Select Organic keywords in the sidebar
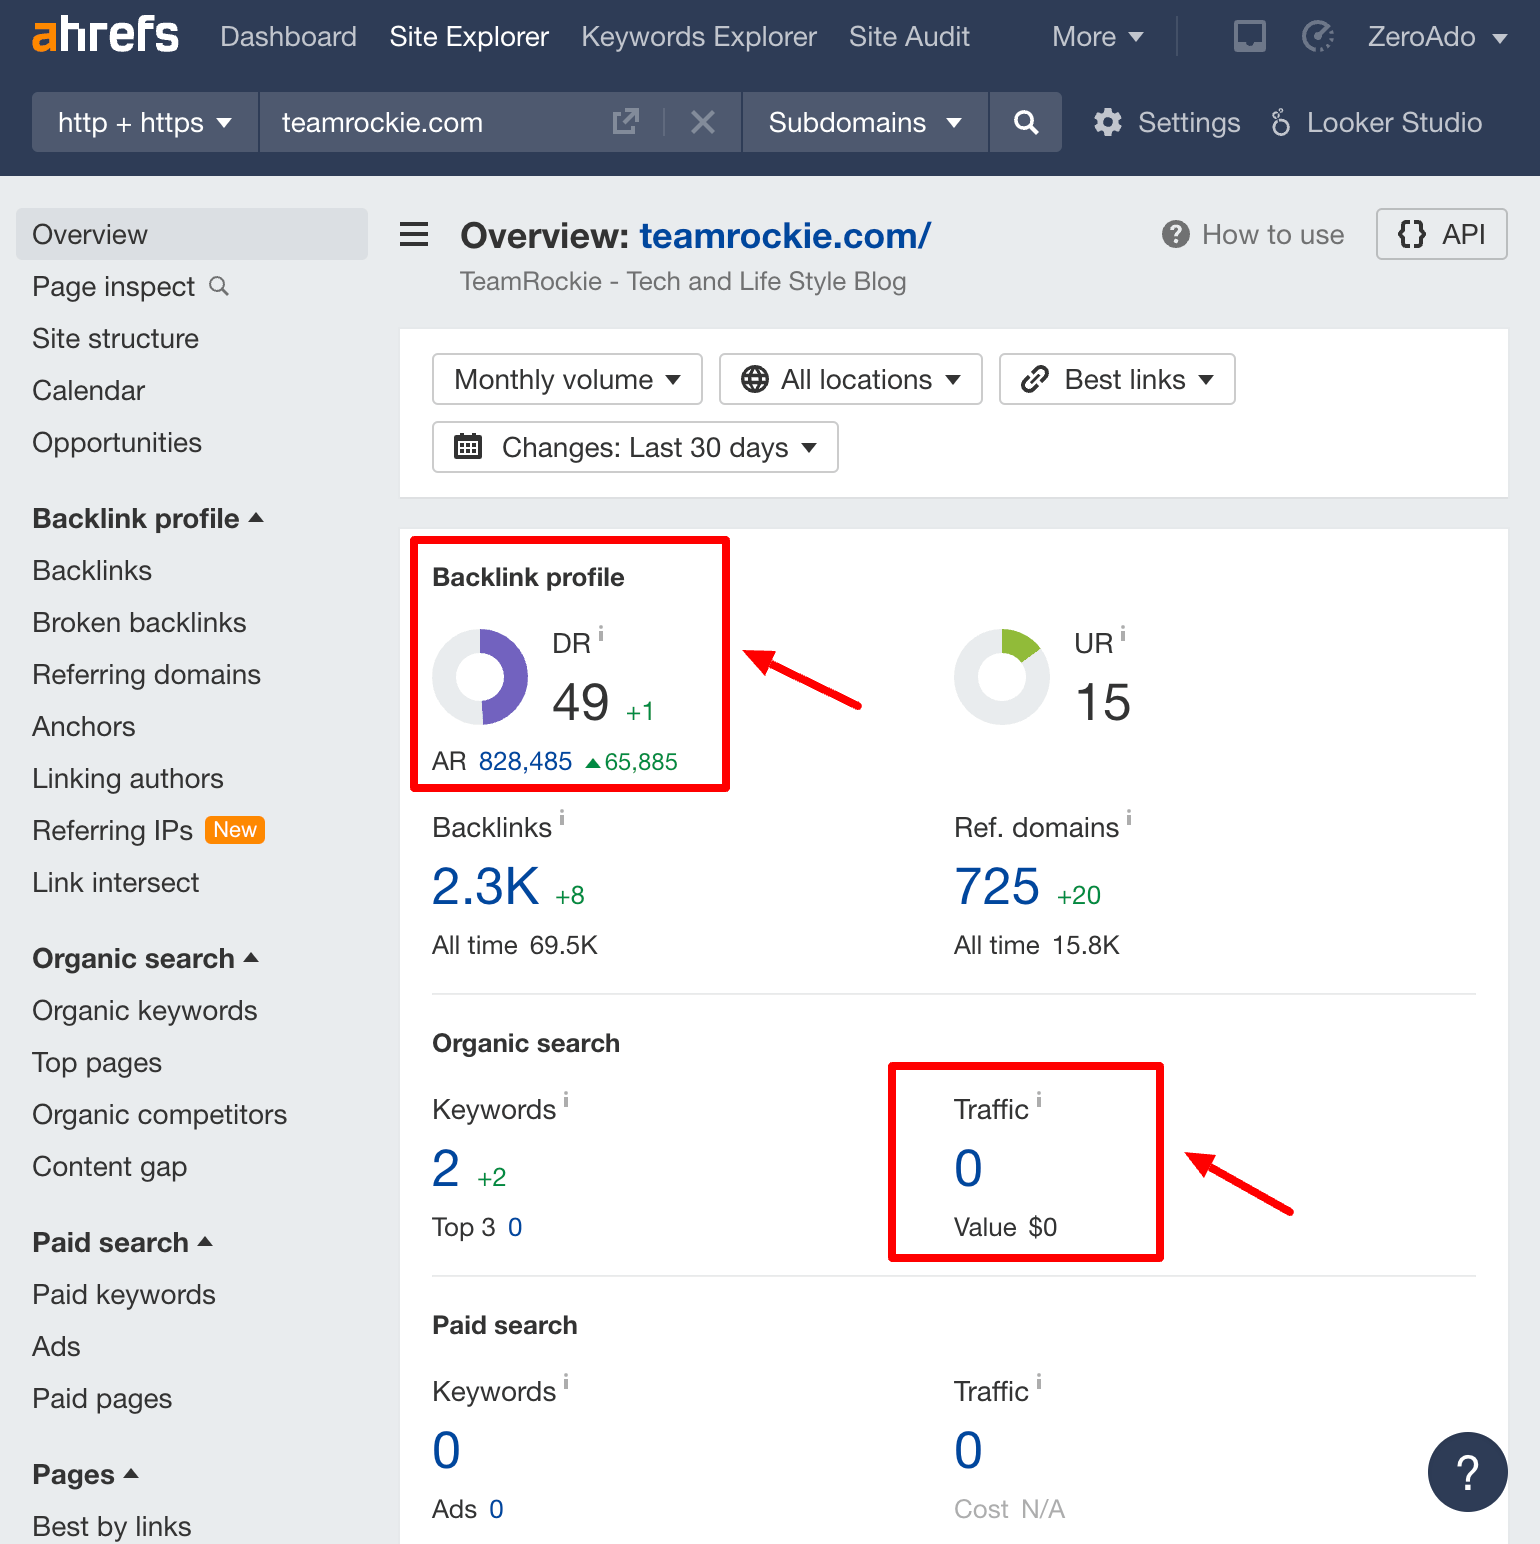The width and height of the screenshot is (1540, 1544). click(x=145, y=1010)
